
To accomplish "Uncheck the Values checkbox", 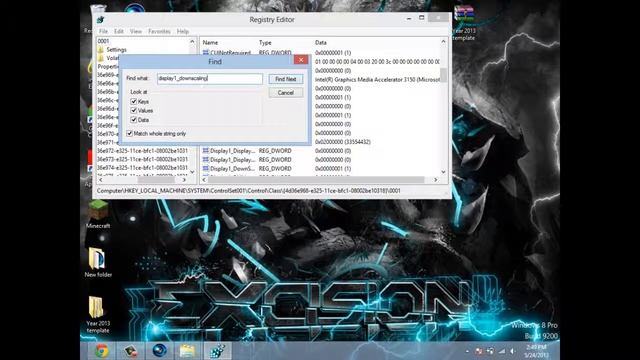I will coord(133,110).
